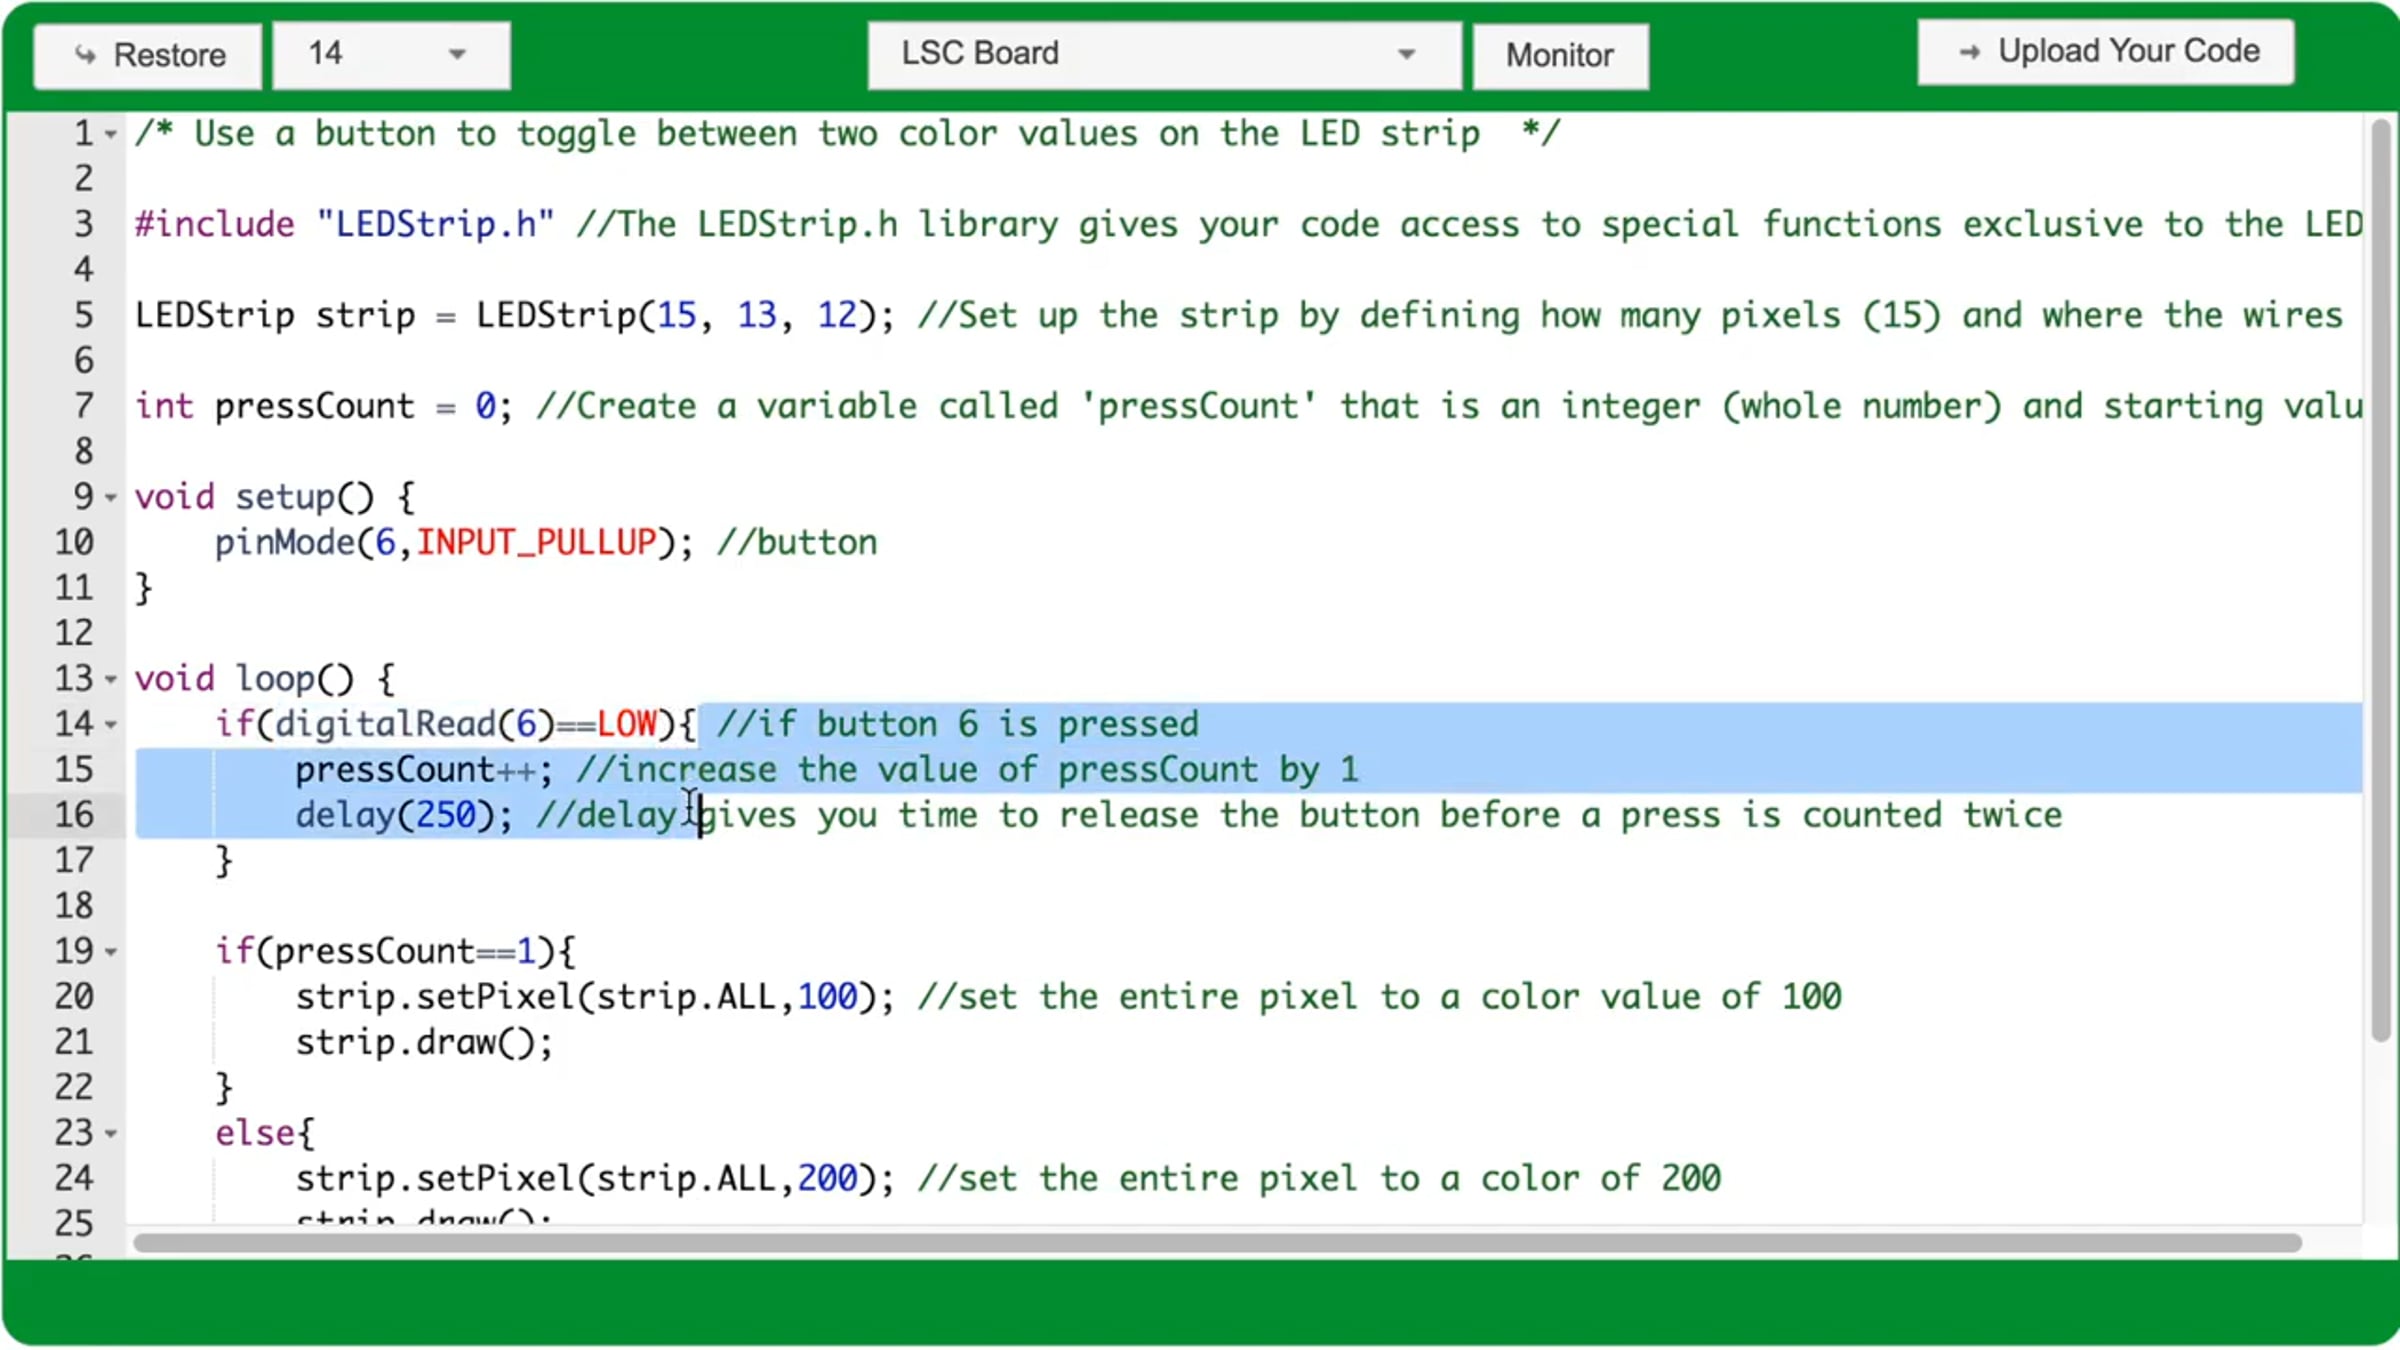
Task: Click the vertical scrollbar thumb
Action: coord(2380,580)
